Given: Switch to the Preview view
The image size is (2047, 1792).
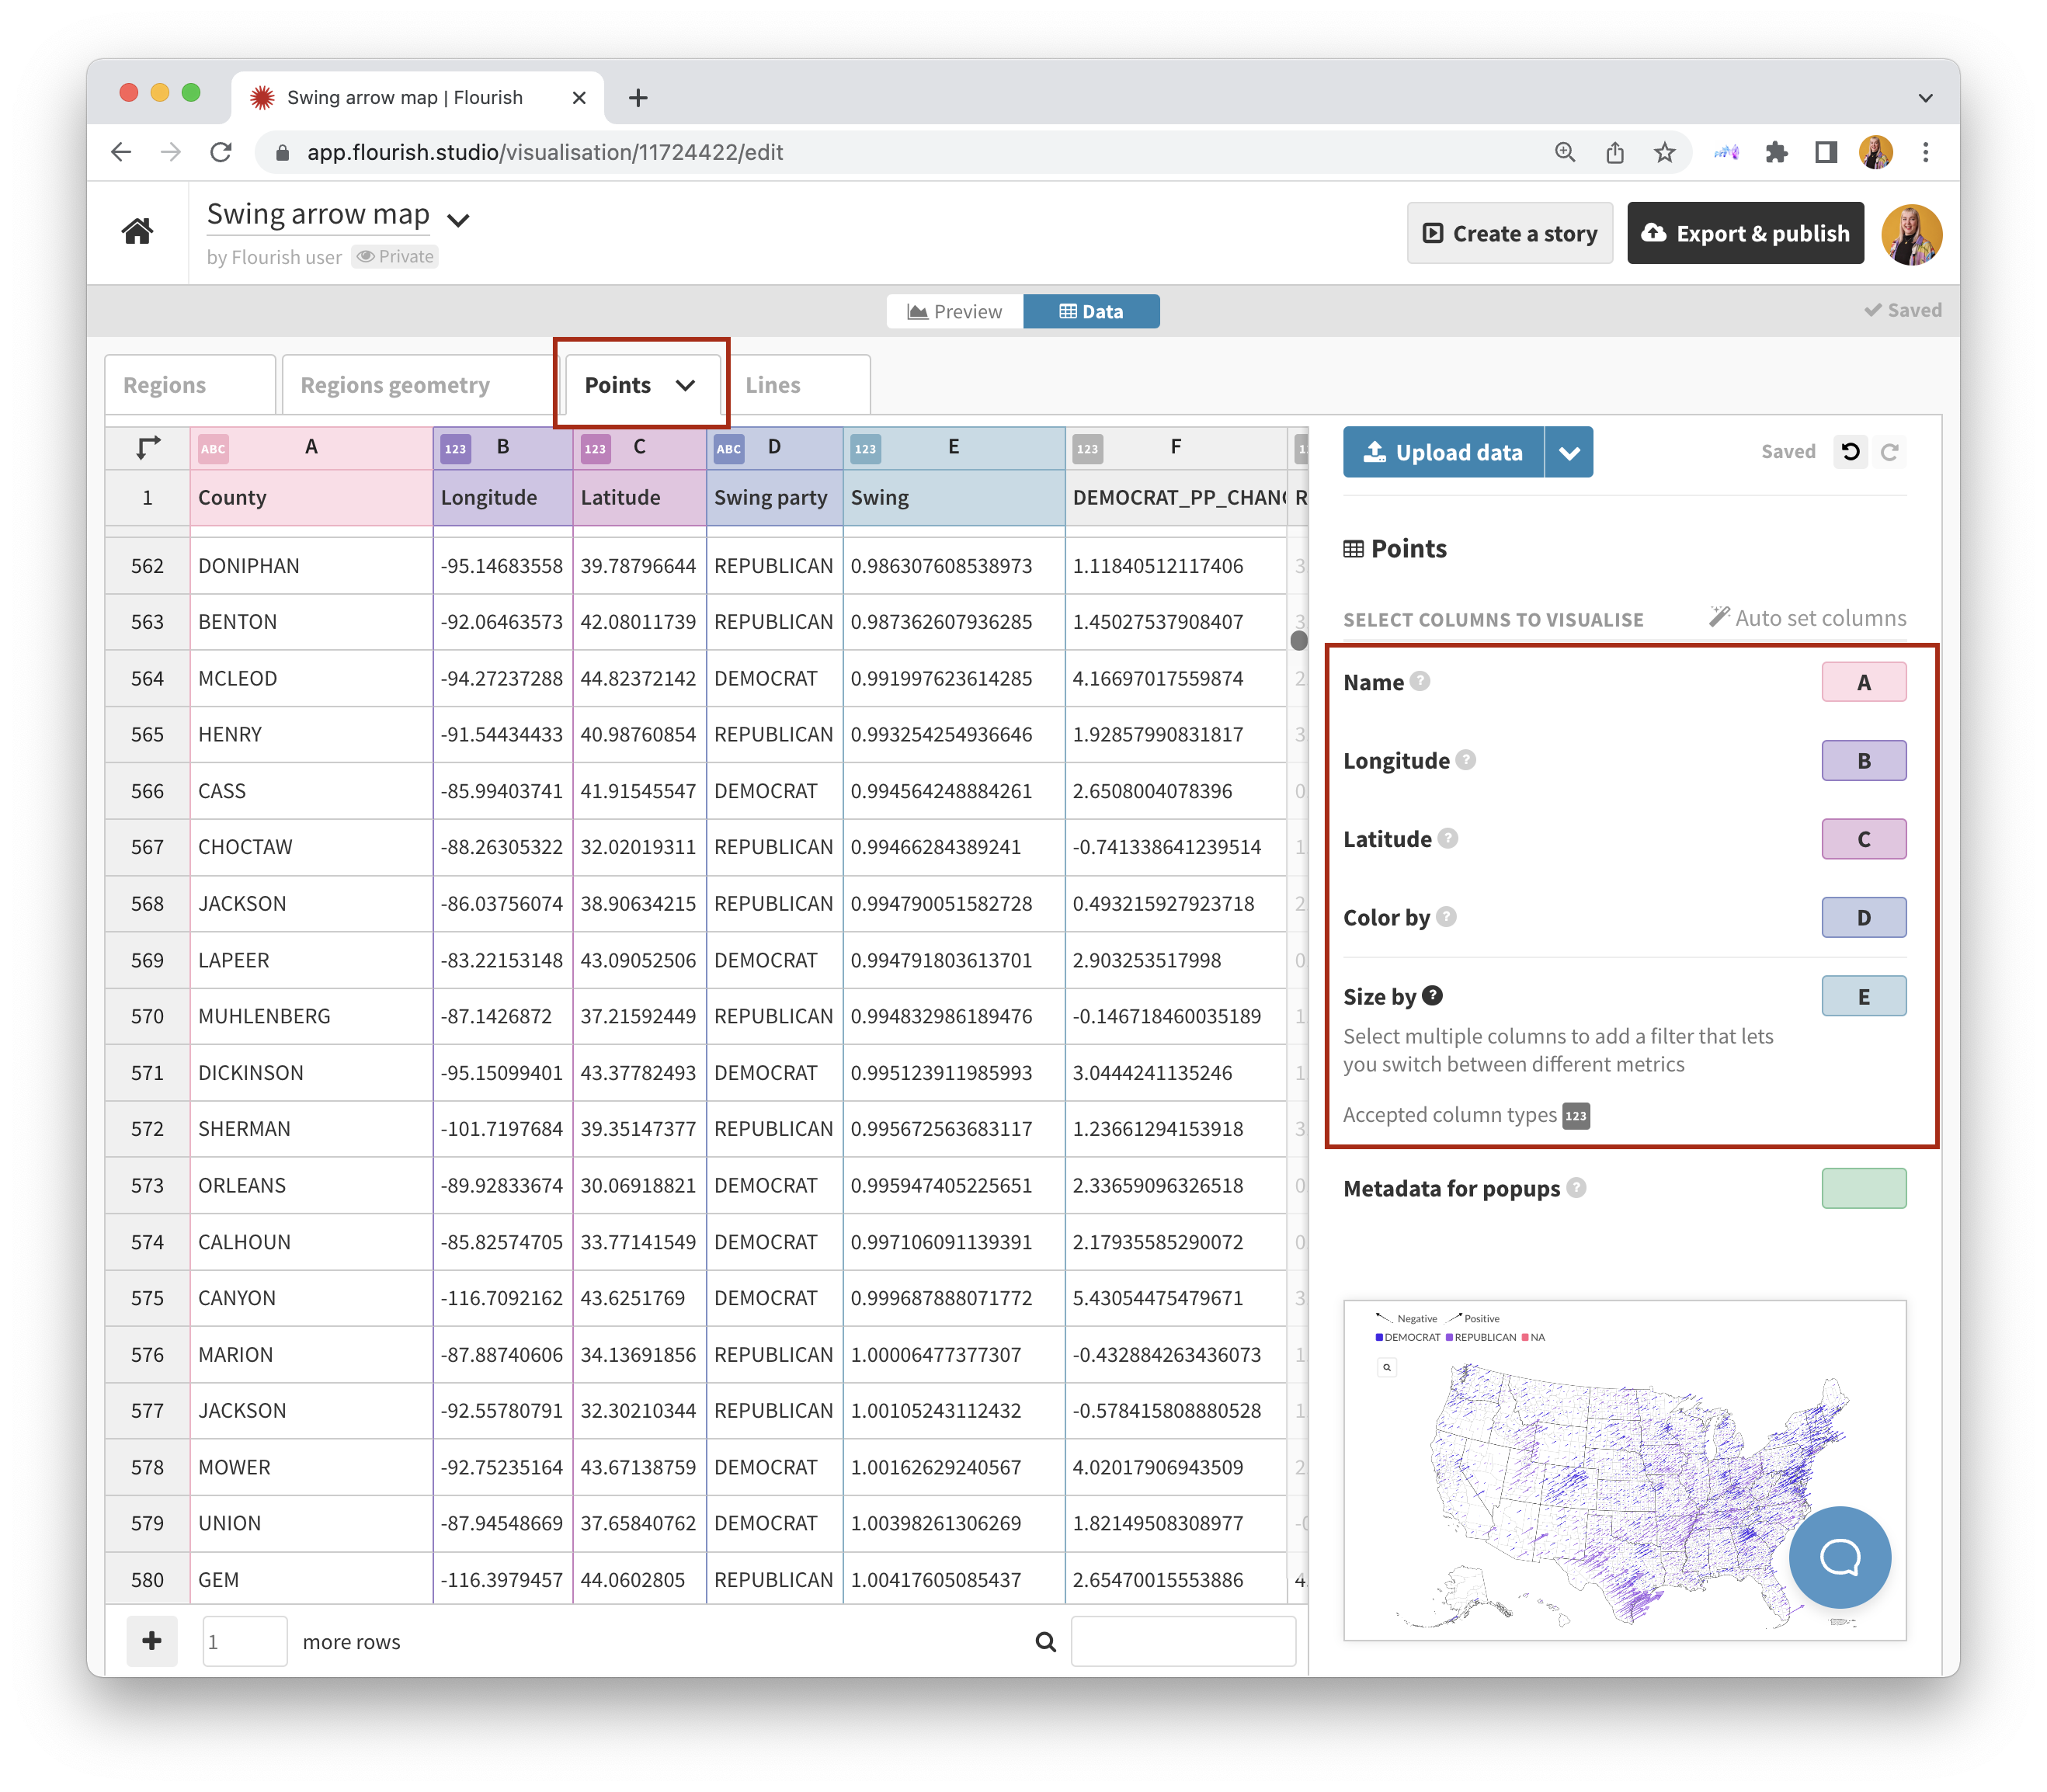Looking at the screenshot, I should [954, 311].
